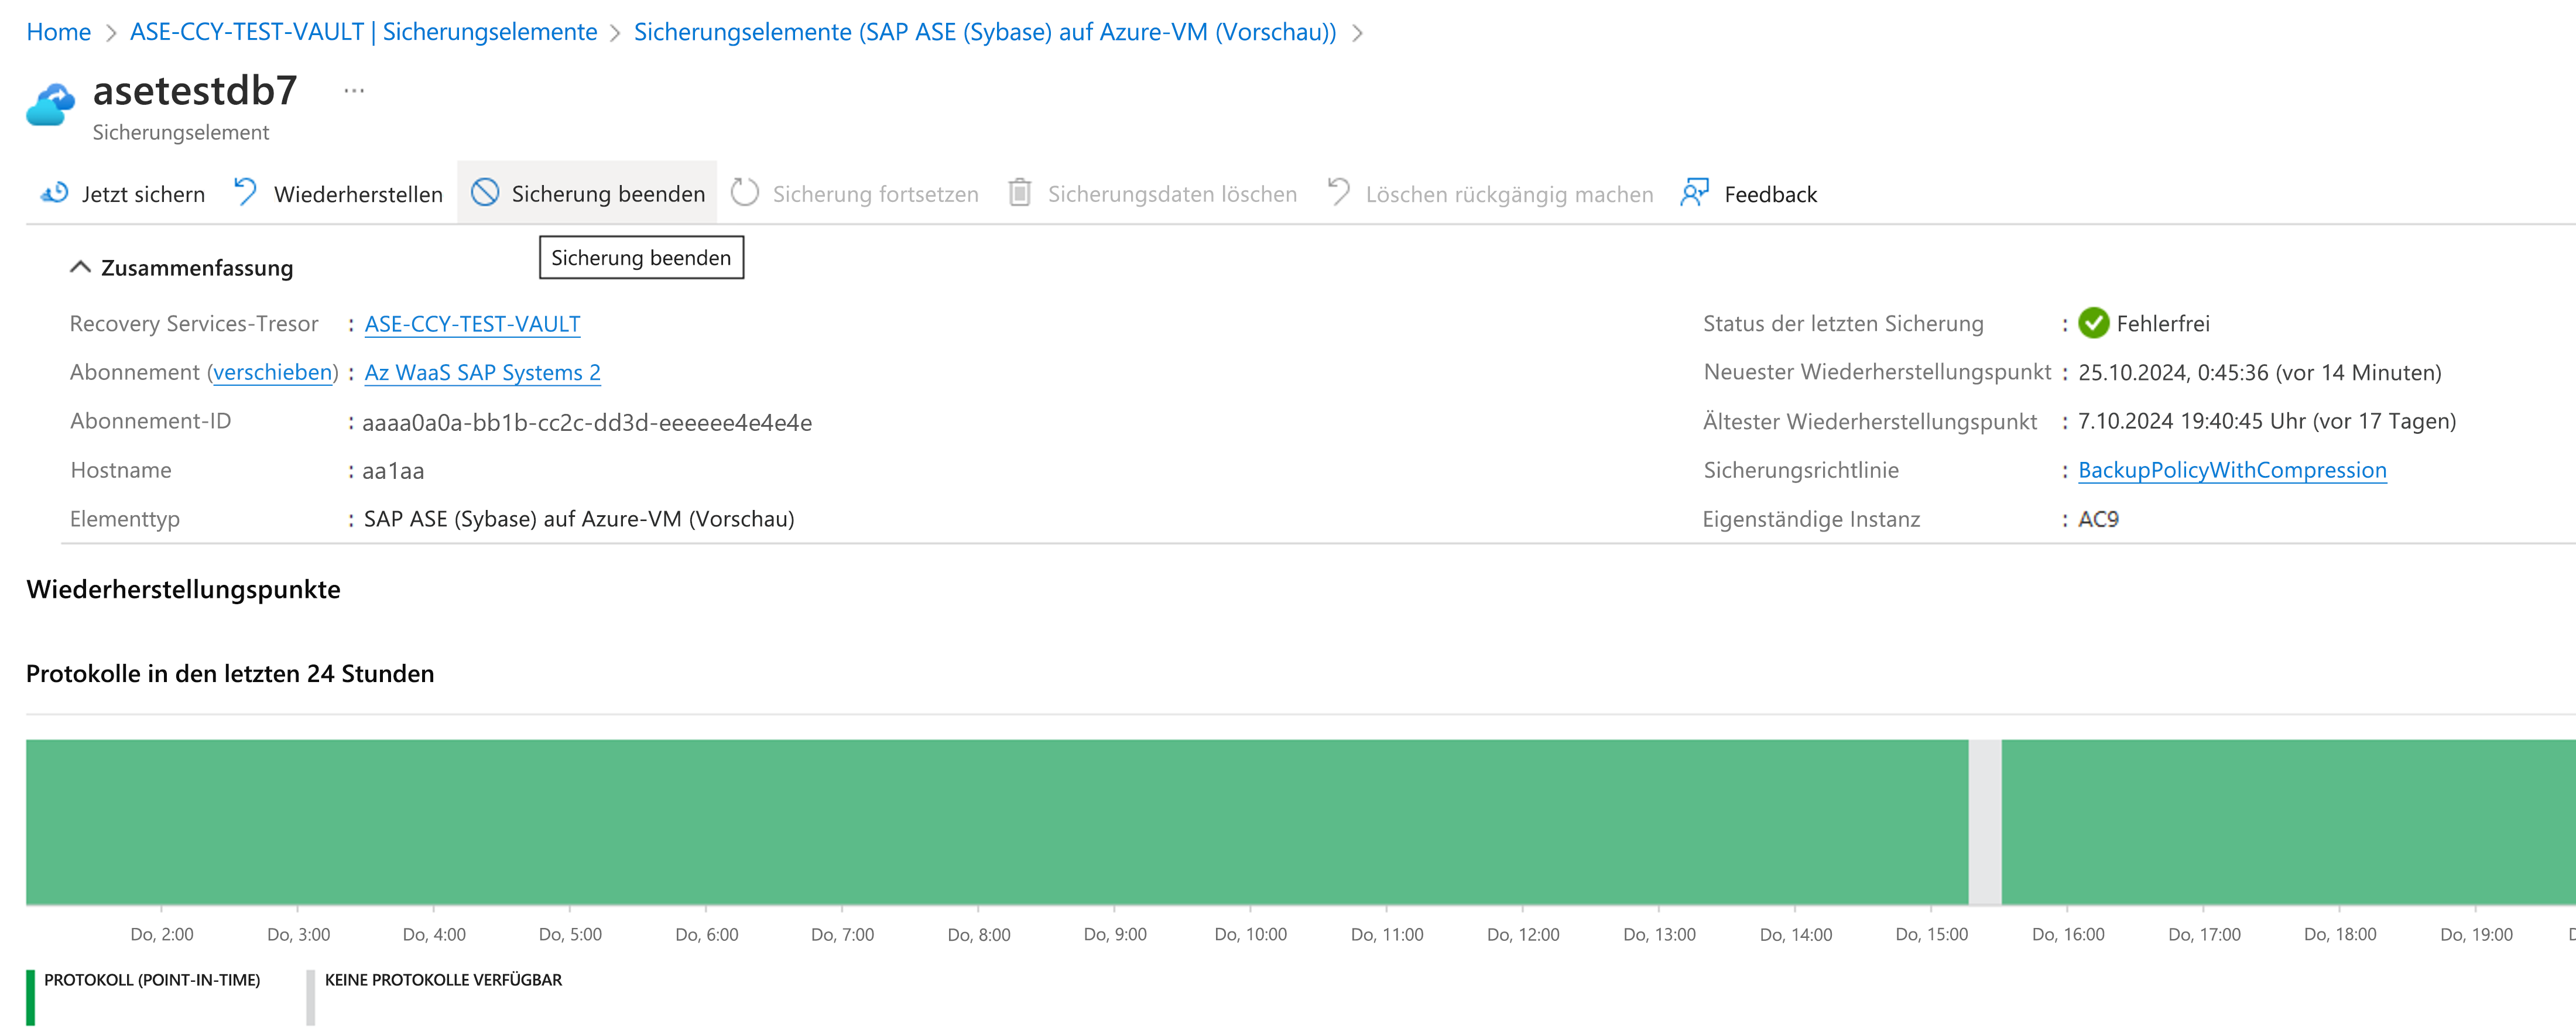This screenshot has height=1031, width=2576.
Task: Click the green log bar near Do, 8:00
Action: coord(978,822)
